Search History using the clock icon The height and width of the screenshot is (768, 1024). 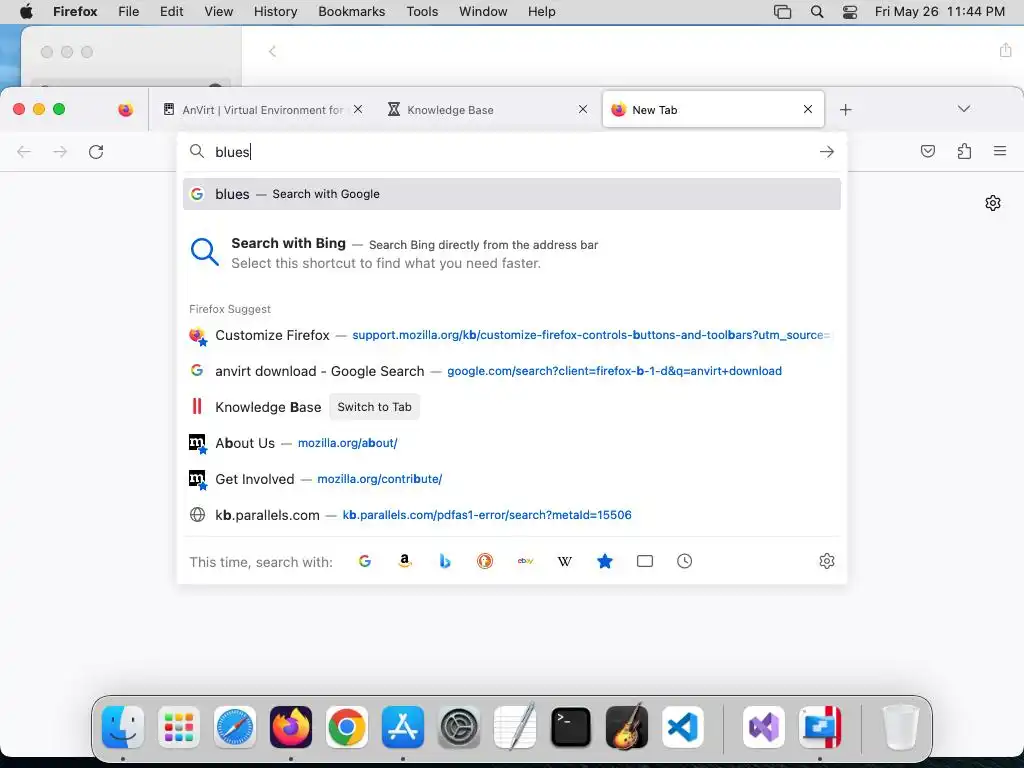pos(684,561)
